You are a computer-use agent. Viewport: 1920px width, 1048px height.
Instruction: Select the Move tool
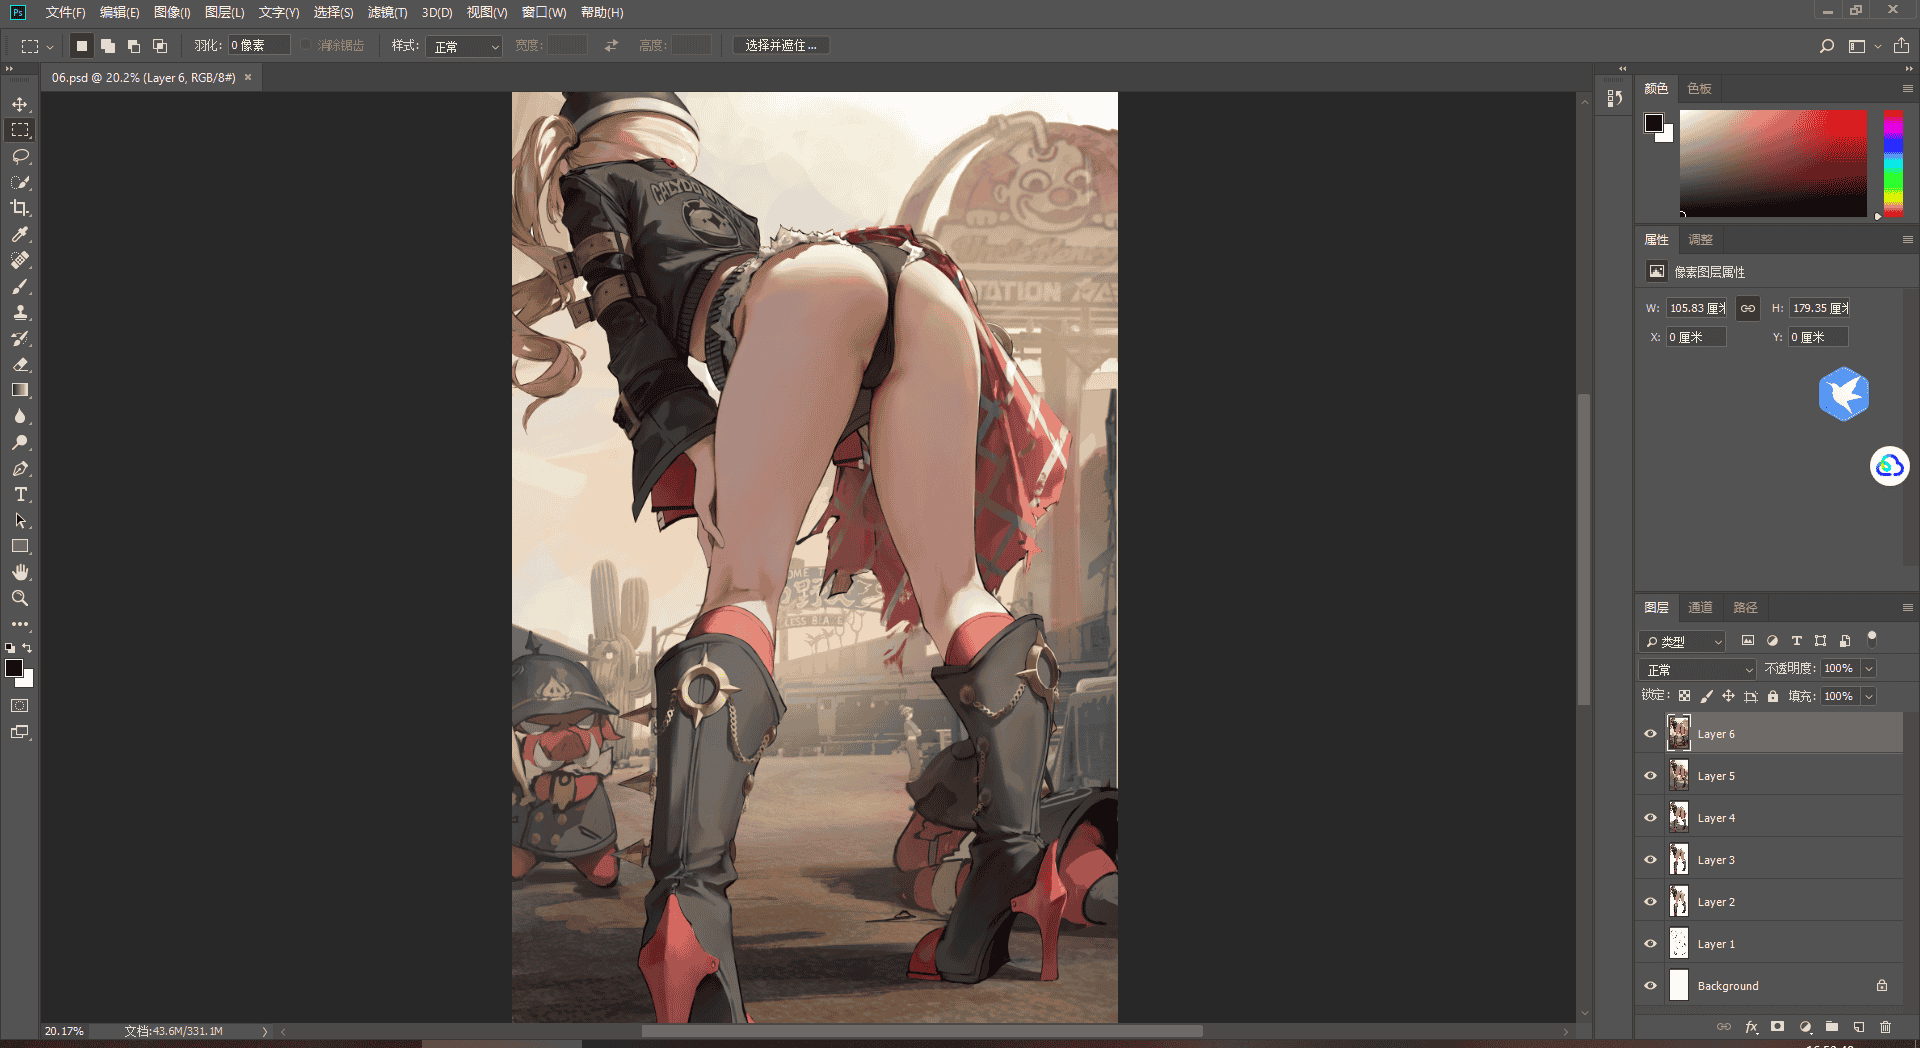20,104
